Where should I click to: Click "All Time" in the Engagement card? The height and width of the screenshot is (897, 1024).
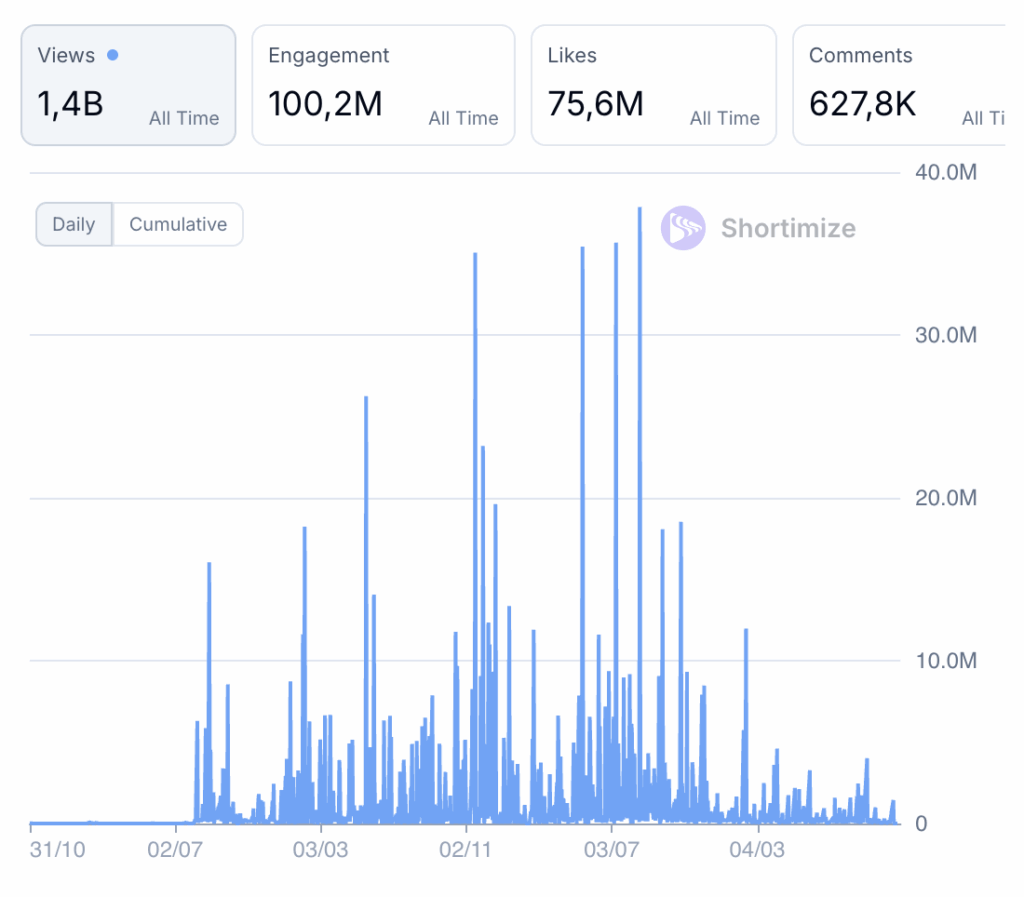[x=463, y=118]
